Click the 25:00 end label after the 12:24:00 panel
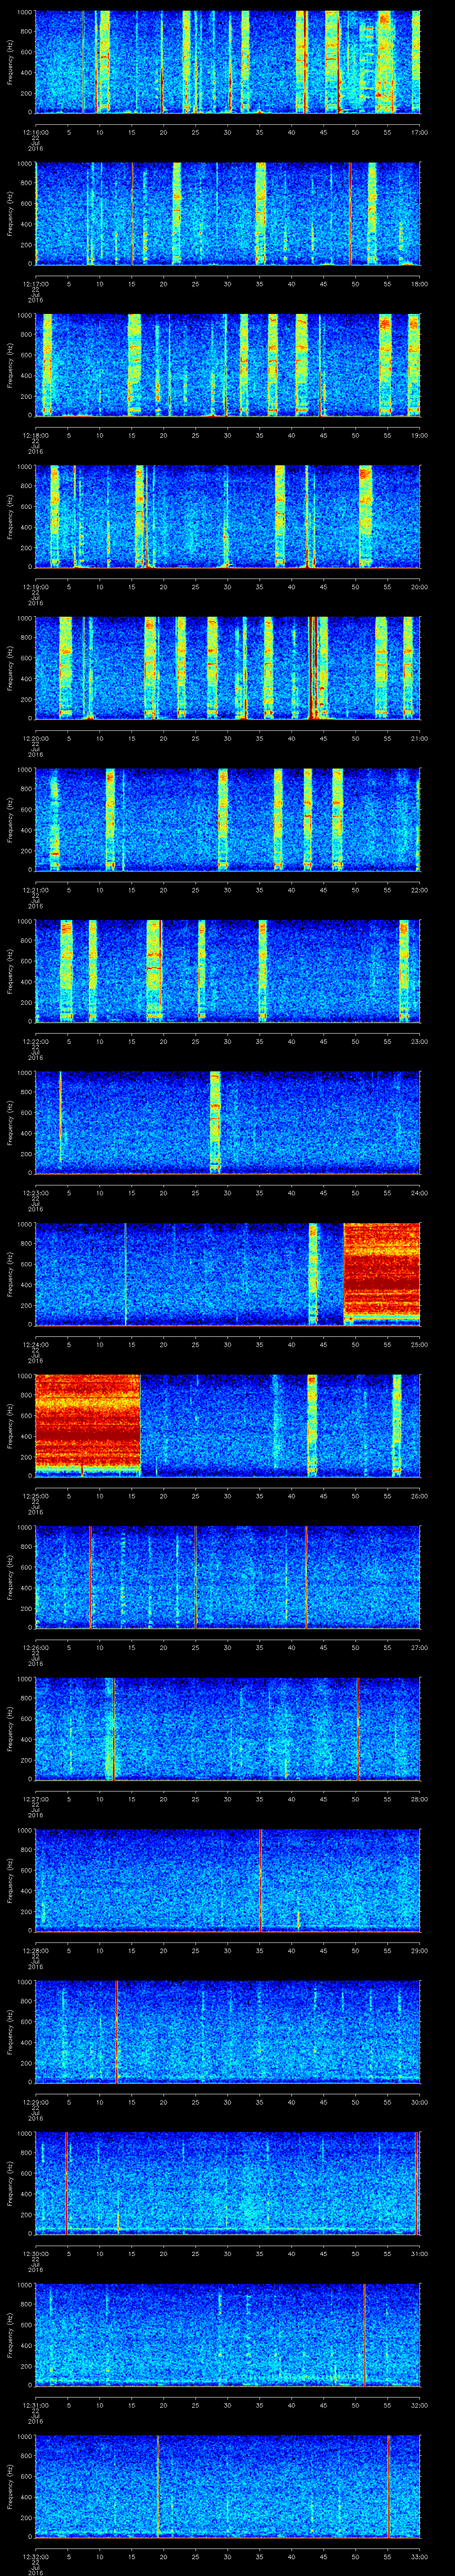455x2576 pixels. coord(419,1344)
